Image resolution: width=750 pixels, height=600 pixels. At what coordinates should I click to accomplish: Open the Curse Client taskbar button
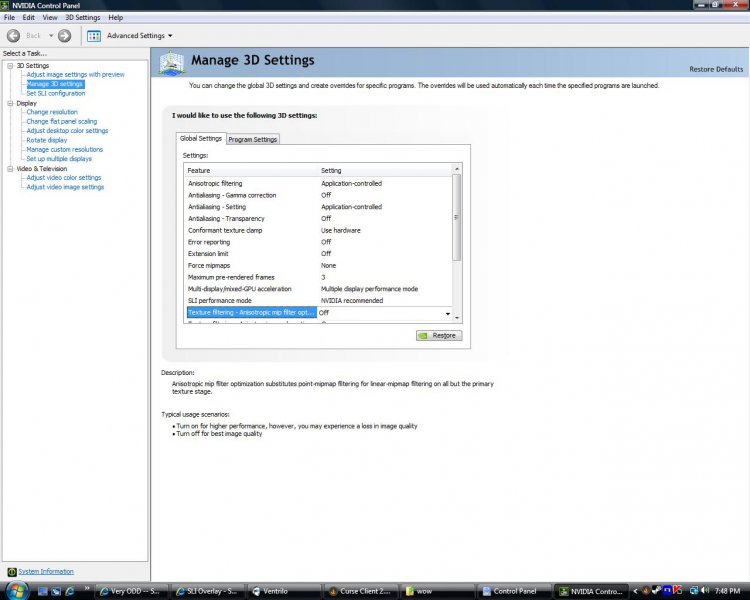point(361,591)
